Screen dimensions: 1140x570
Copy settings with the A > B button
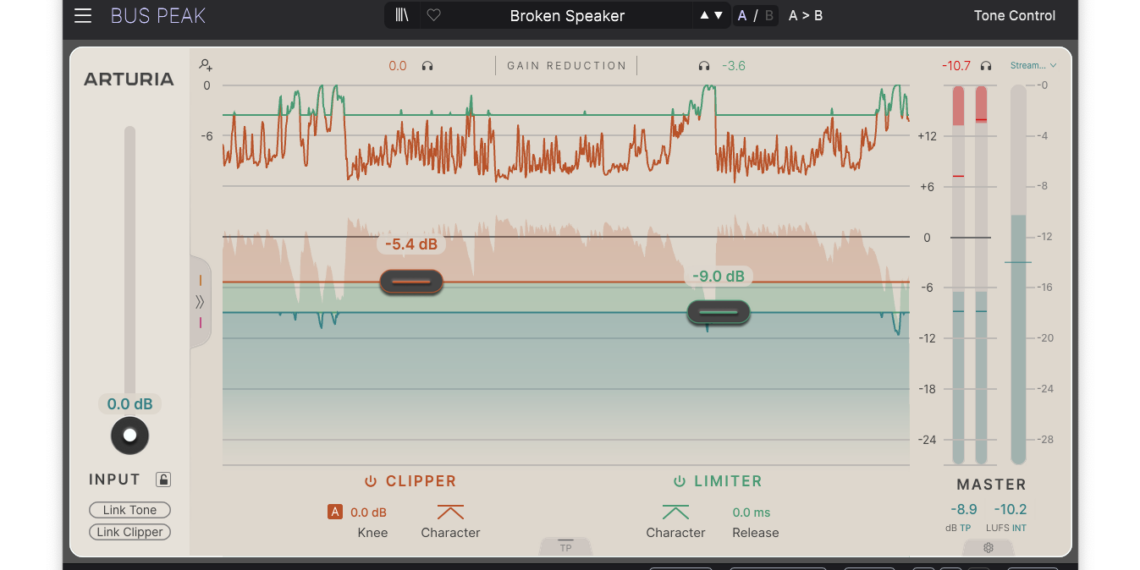click(x=806, y=15)
